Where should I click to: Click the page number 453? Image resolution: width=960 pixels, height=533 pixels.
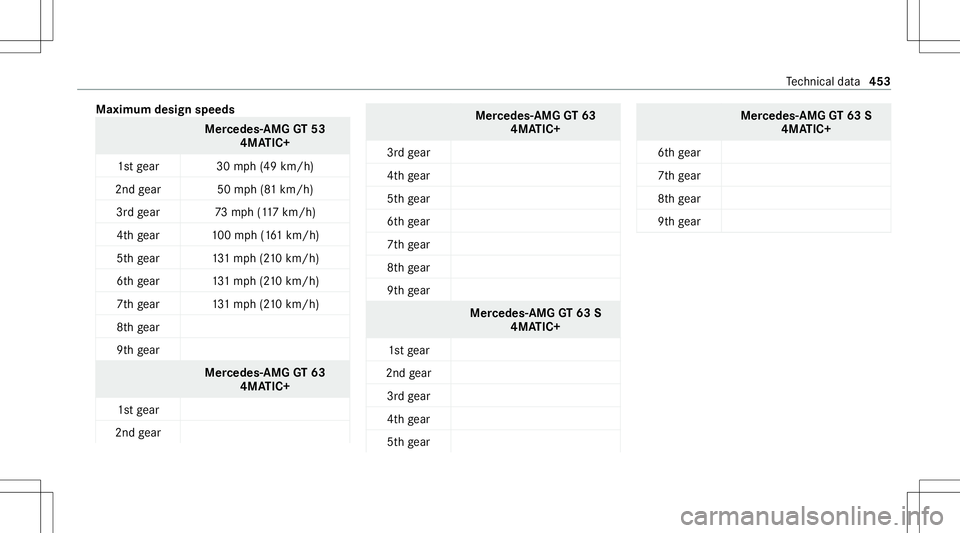pos(880,81)
